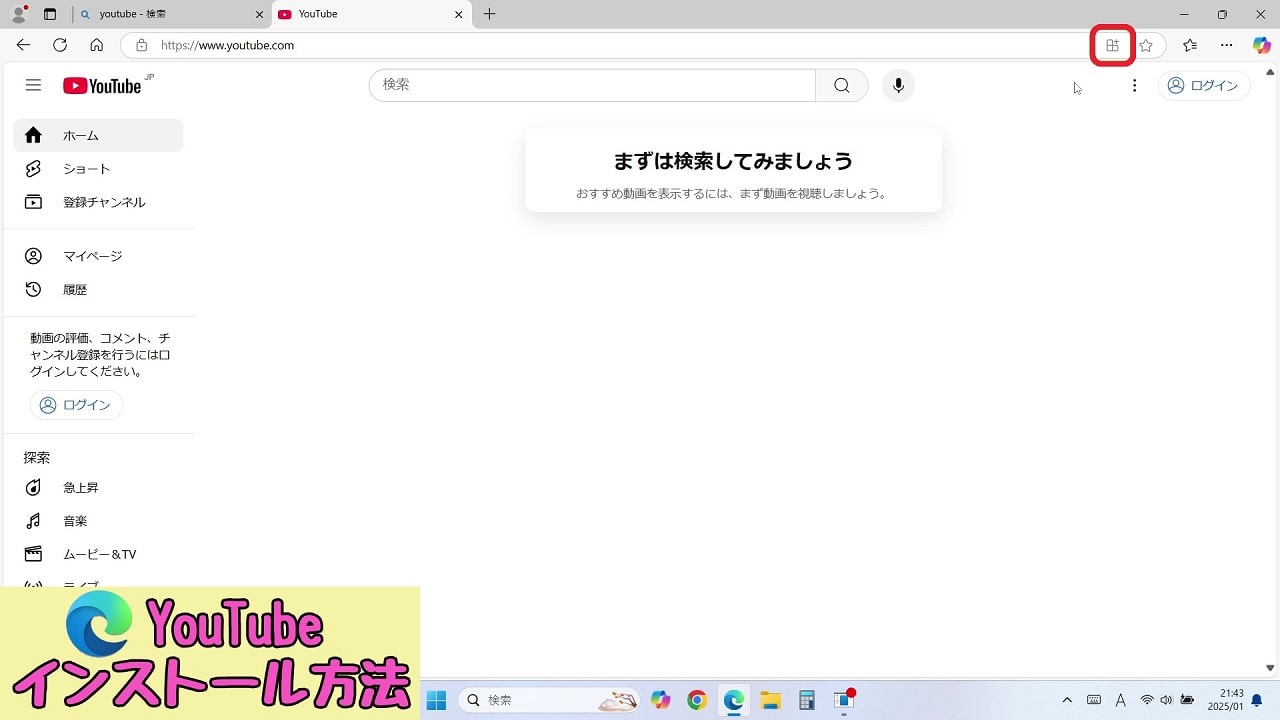Image resolution: width=1280 pixels, height=720 pixels.
Task: Open Trending (急上昇) in sidebar
Action: 98,487
